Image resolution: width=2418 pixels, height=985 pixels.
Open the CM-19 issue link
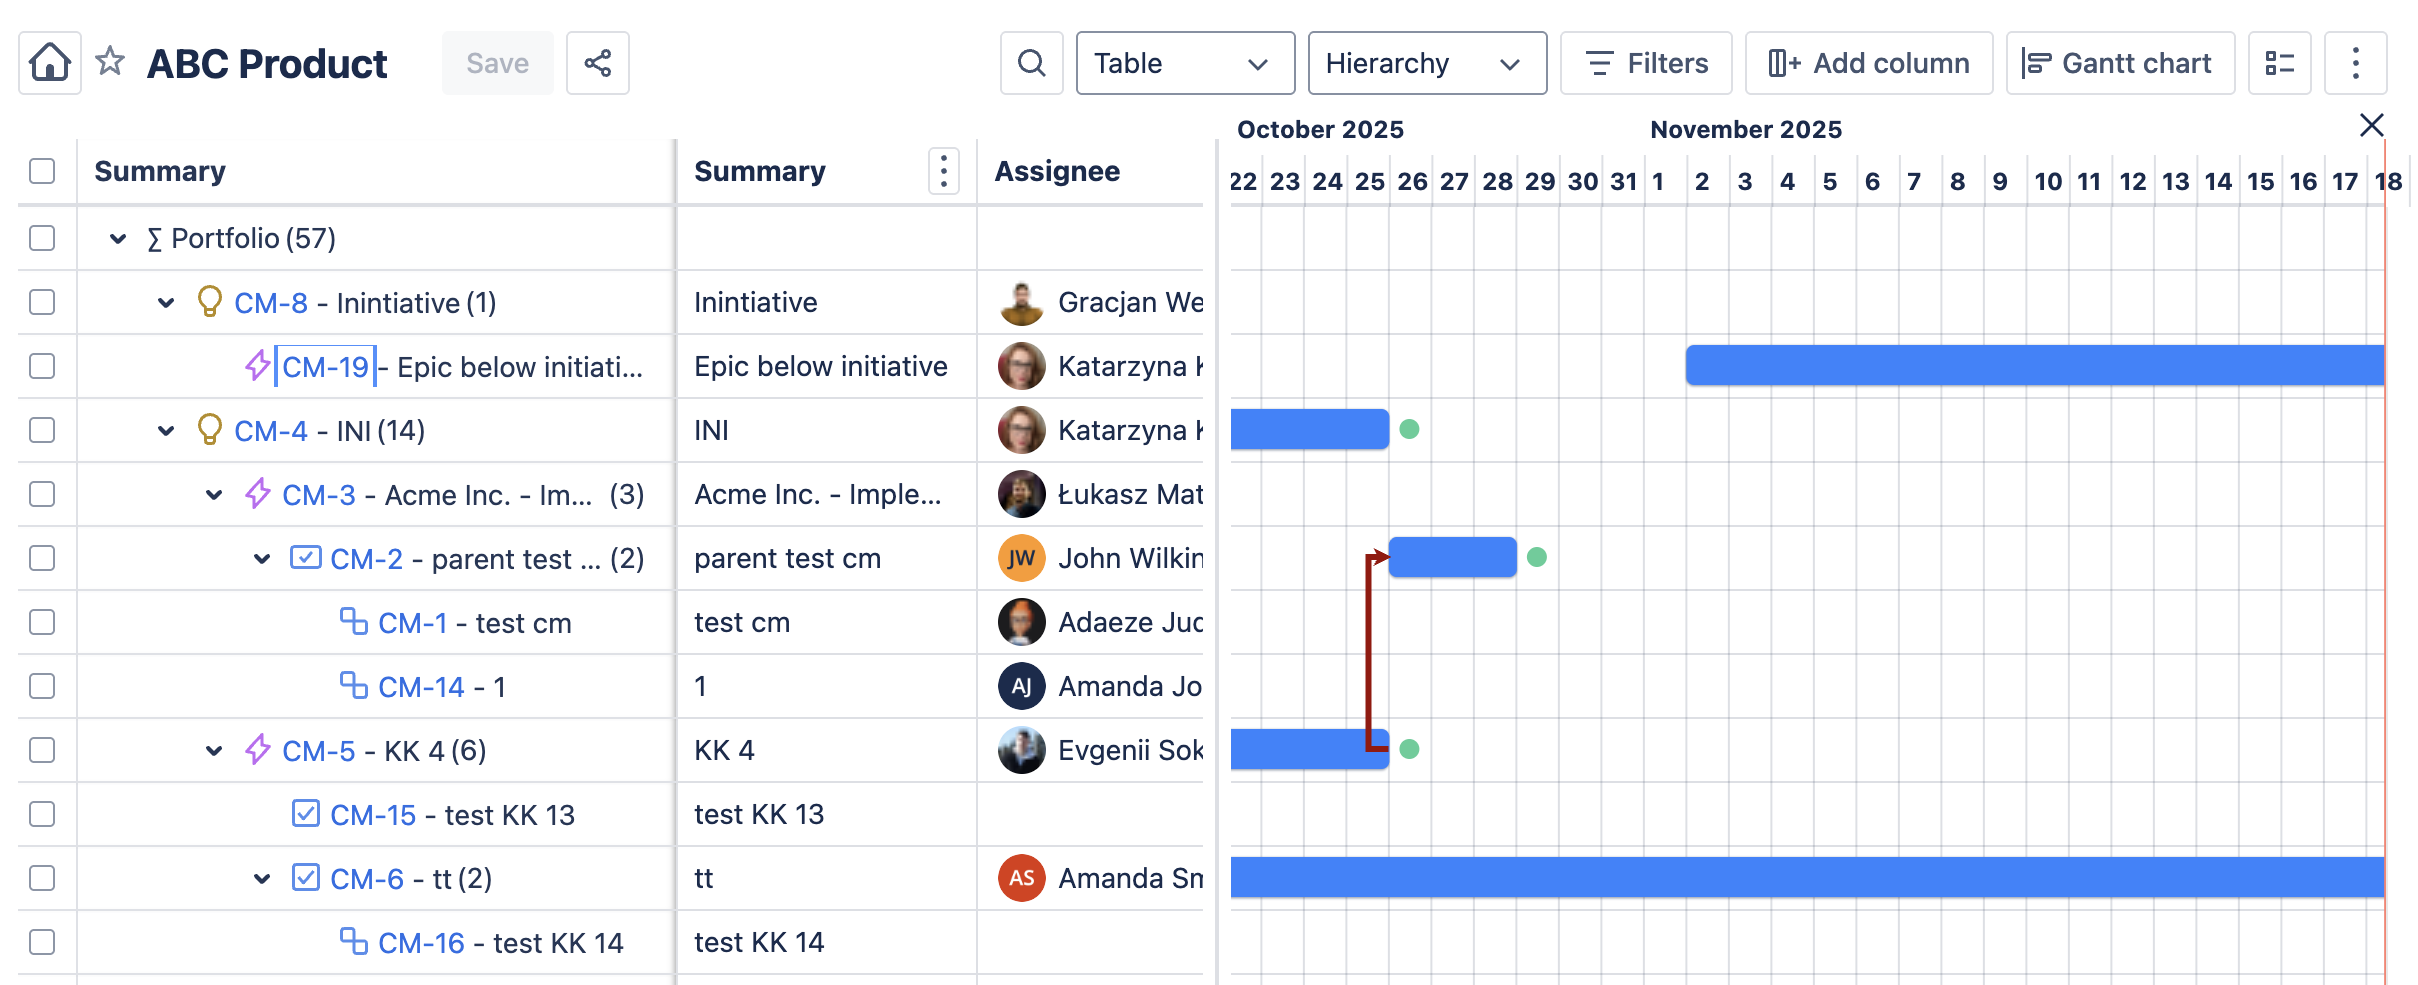click(325, 366)
